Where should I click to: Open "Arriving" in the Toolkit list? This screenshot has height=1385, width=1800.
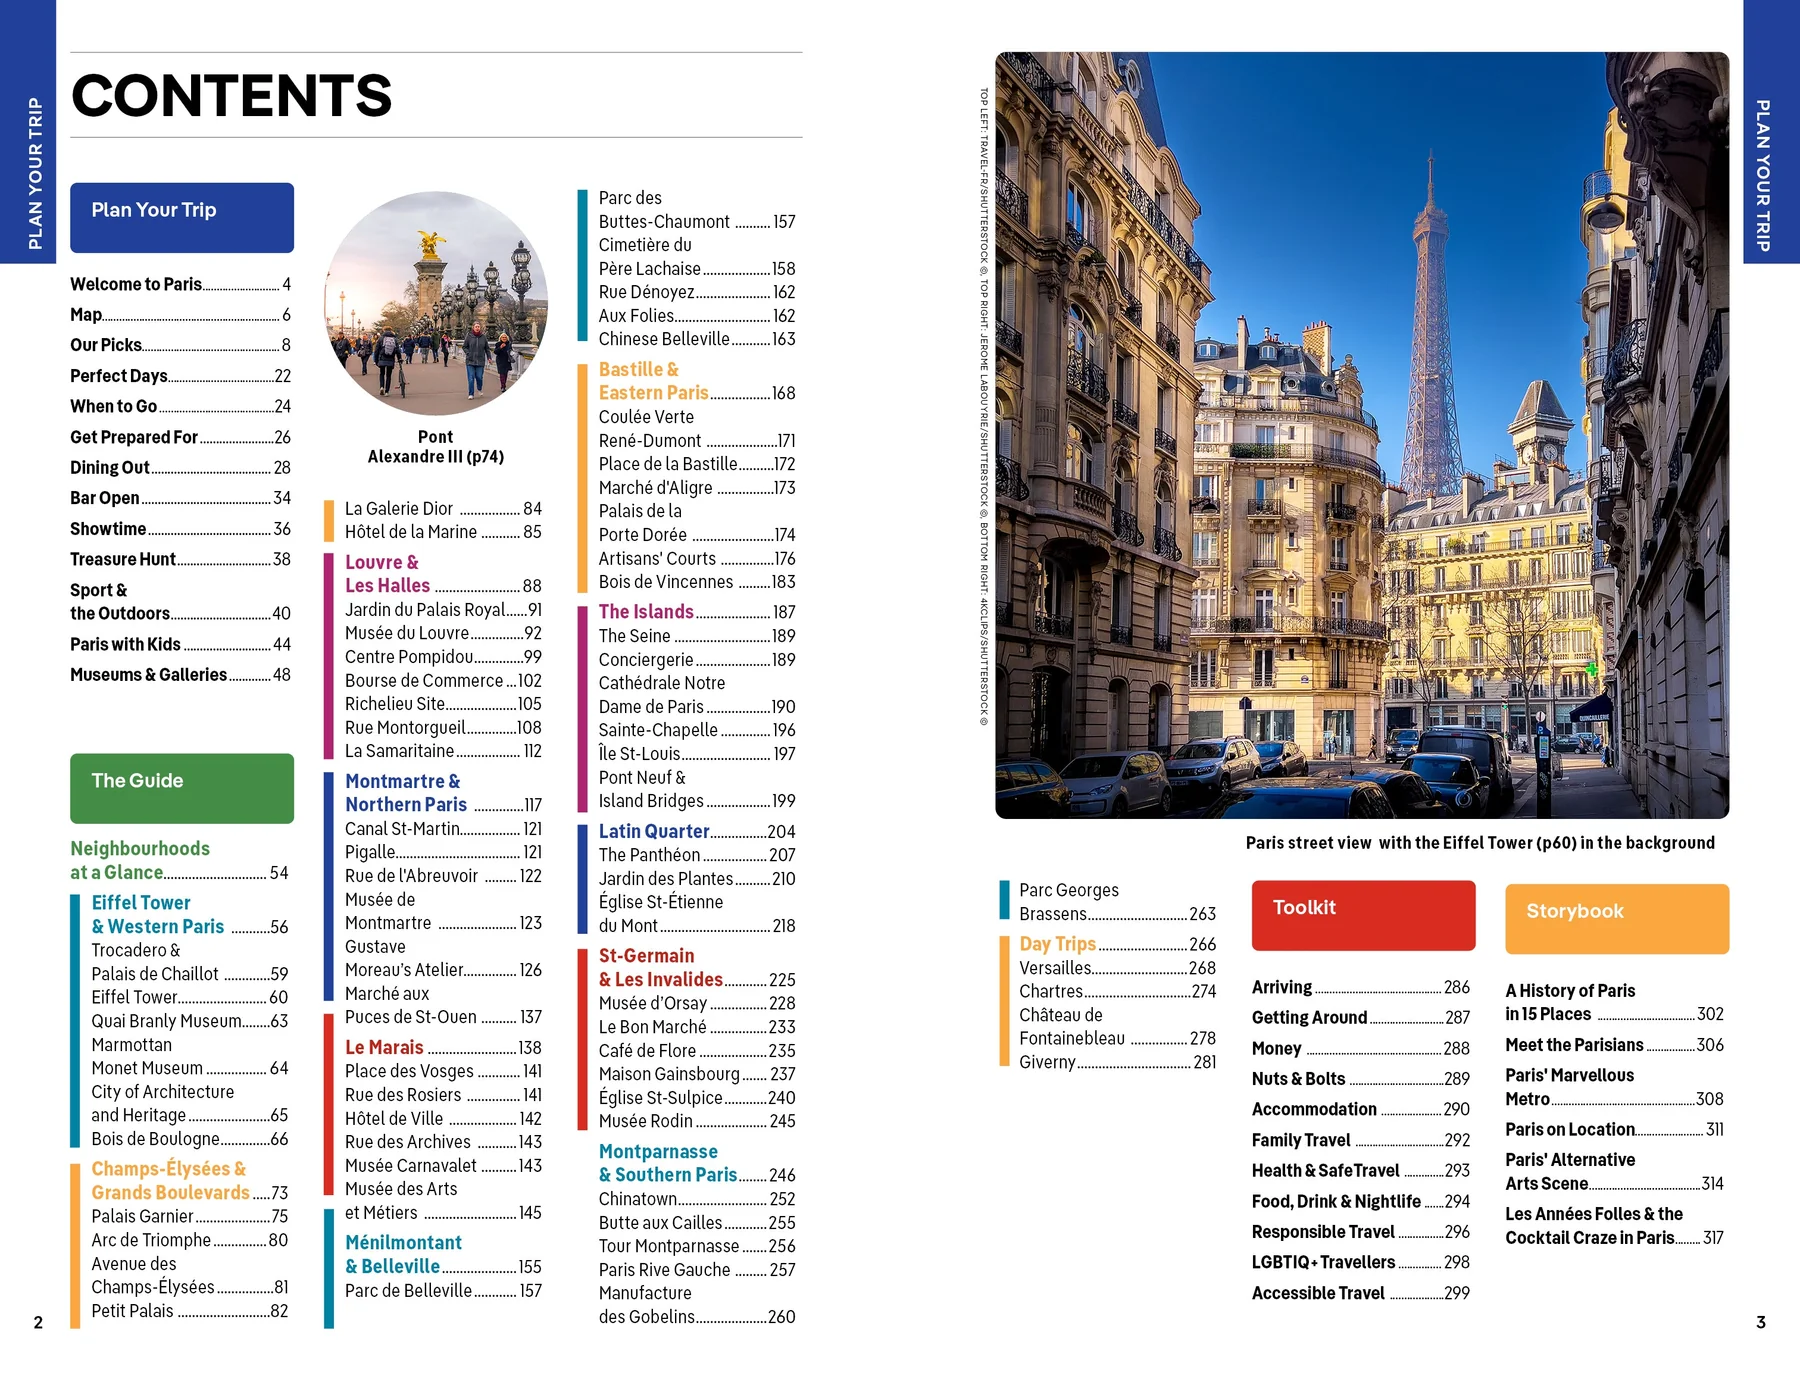[x=1283, y=987]
